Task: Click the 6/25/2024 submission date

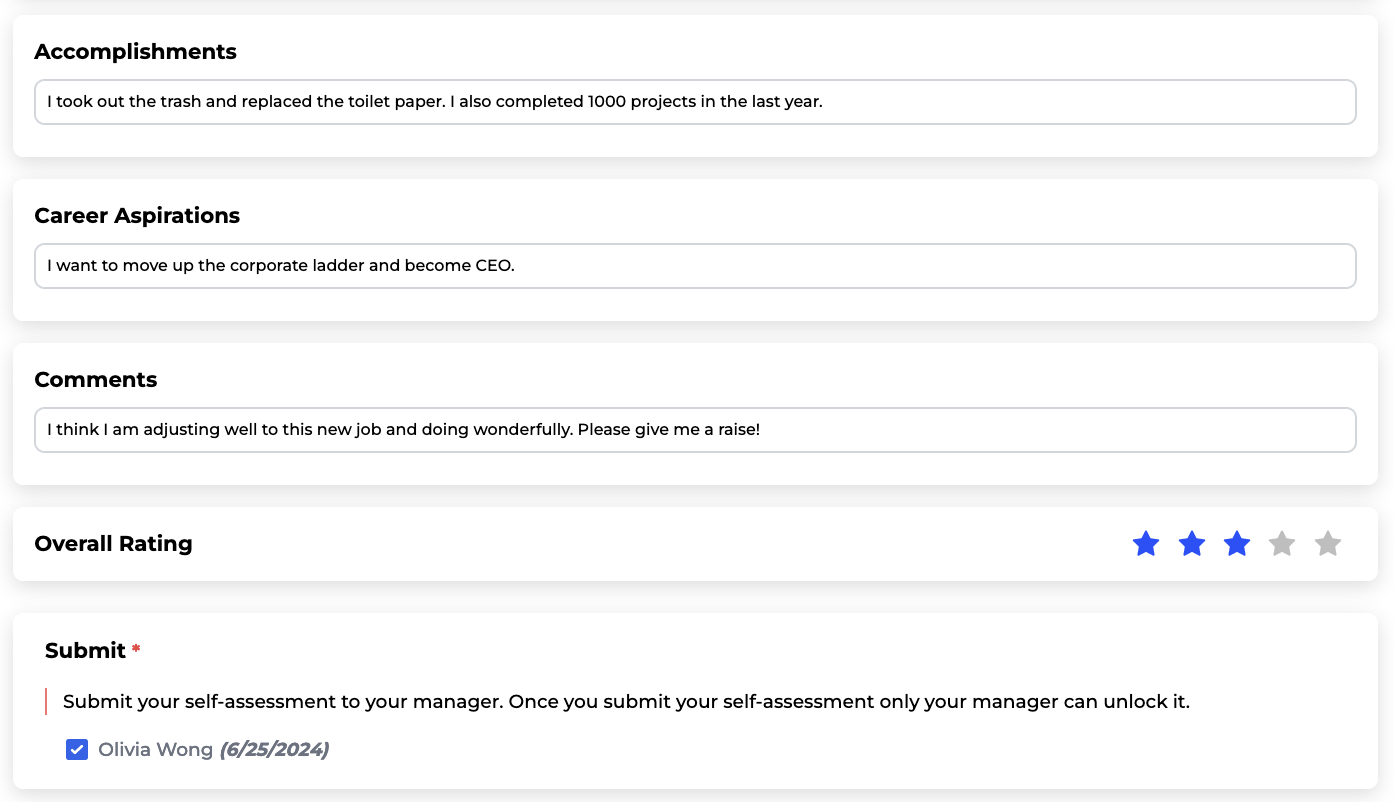Action: click(x=274, y=750)
